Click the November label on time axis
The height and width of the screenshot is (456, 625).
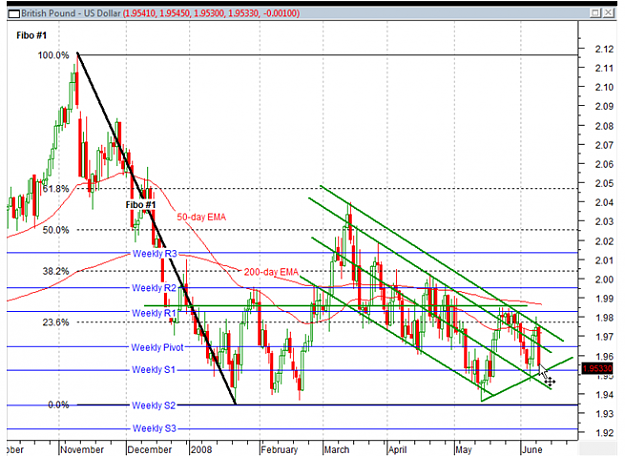82,450
